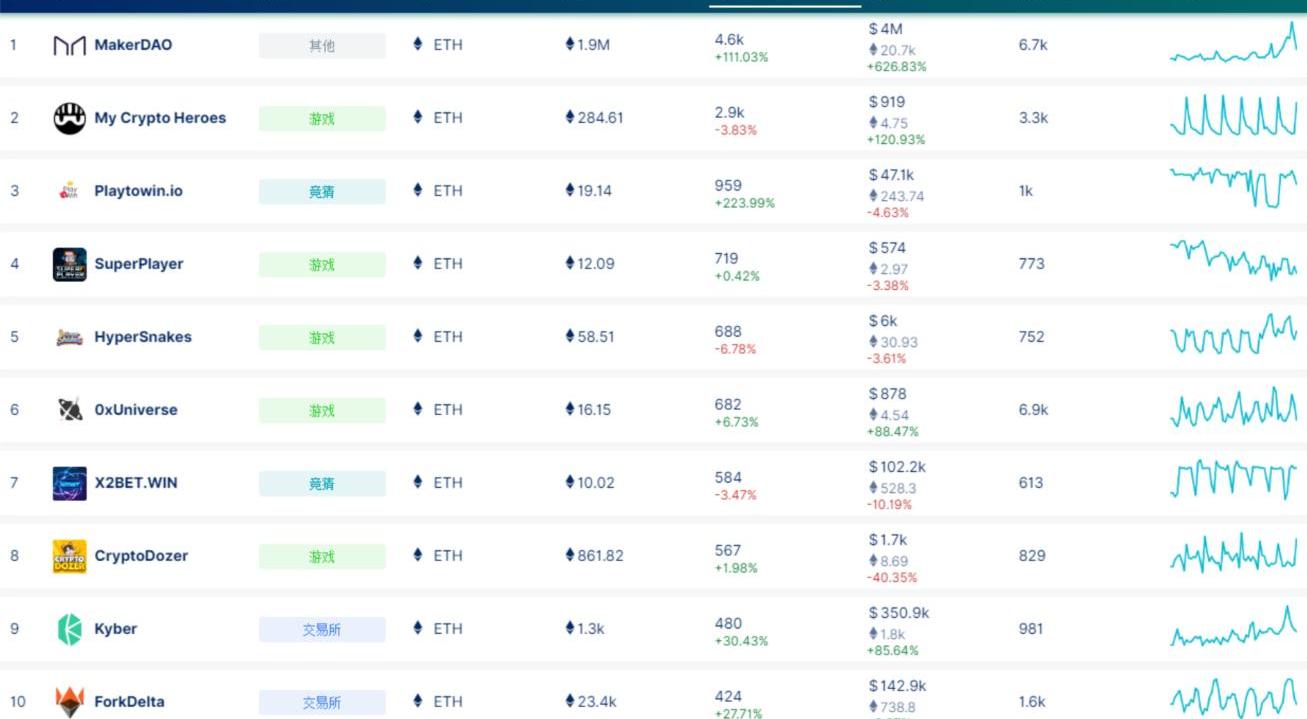Image resolution: width=1307 pixels, height=719 pixels.
Task: Open the HyperSnakes dapp link
Action: 143,337
